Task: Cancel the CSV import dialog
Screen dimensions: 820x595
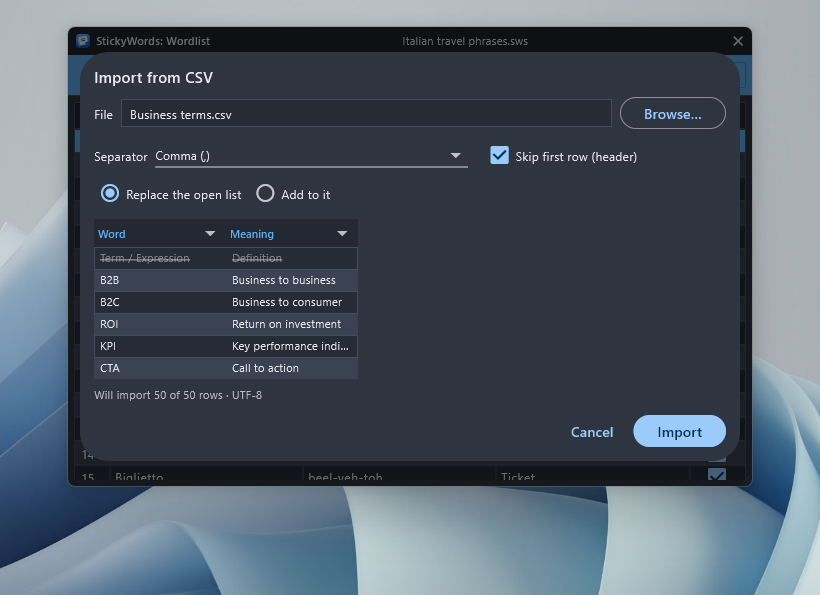Action: (592, 432)
